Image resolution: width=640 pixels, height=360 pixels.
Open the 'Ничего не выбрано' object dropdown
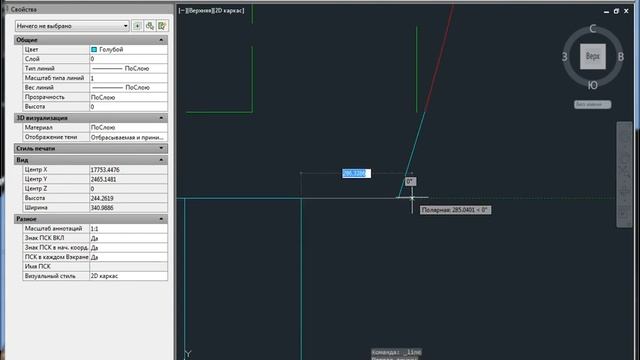72,26
